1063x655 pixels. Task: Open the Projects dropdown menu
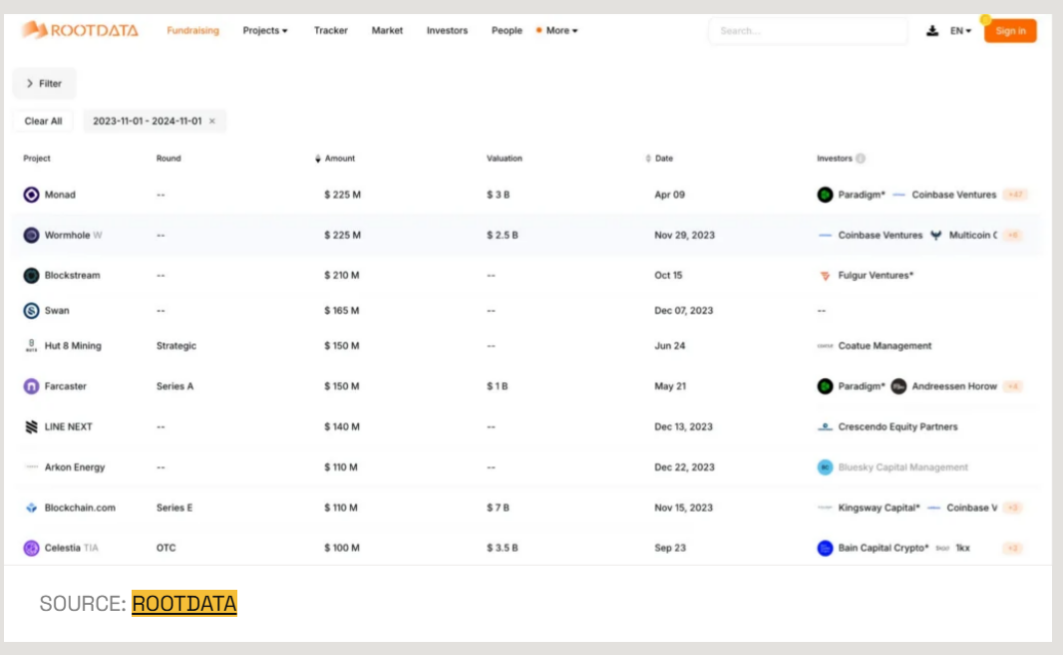[x=265, y=31]
